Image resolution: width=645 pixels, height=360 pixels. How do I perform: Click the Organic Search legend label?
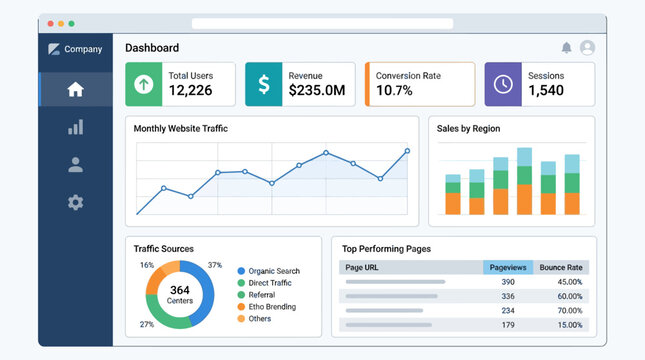(x=274, y=271)
